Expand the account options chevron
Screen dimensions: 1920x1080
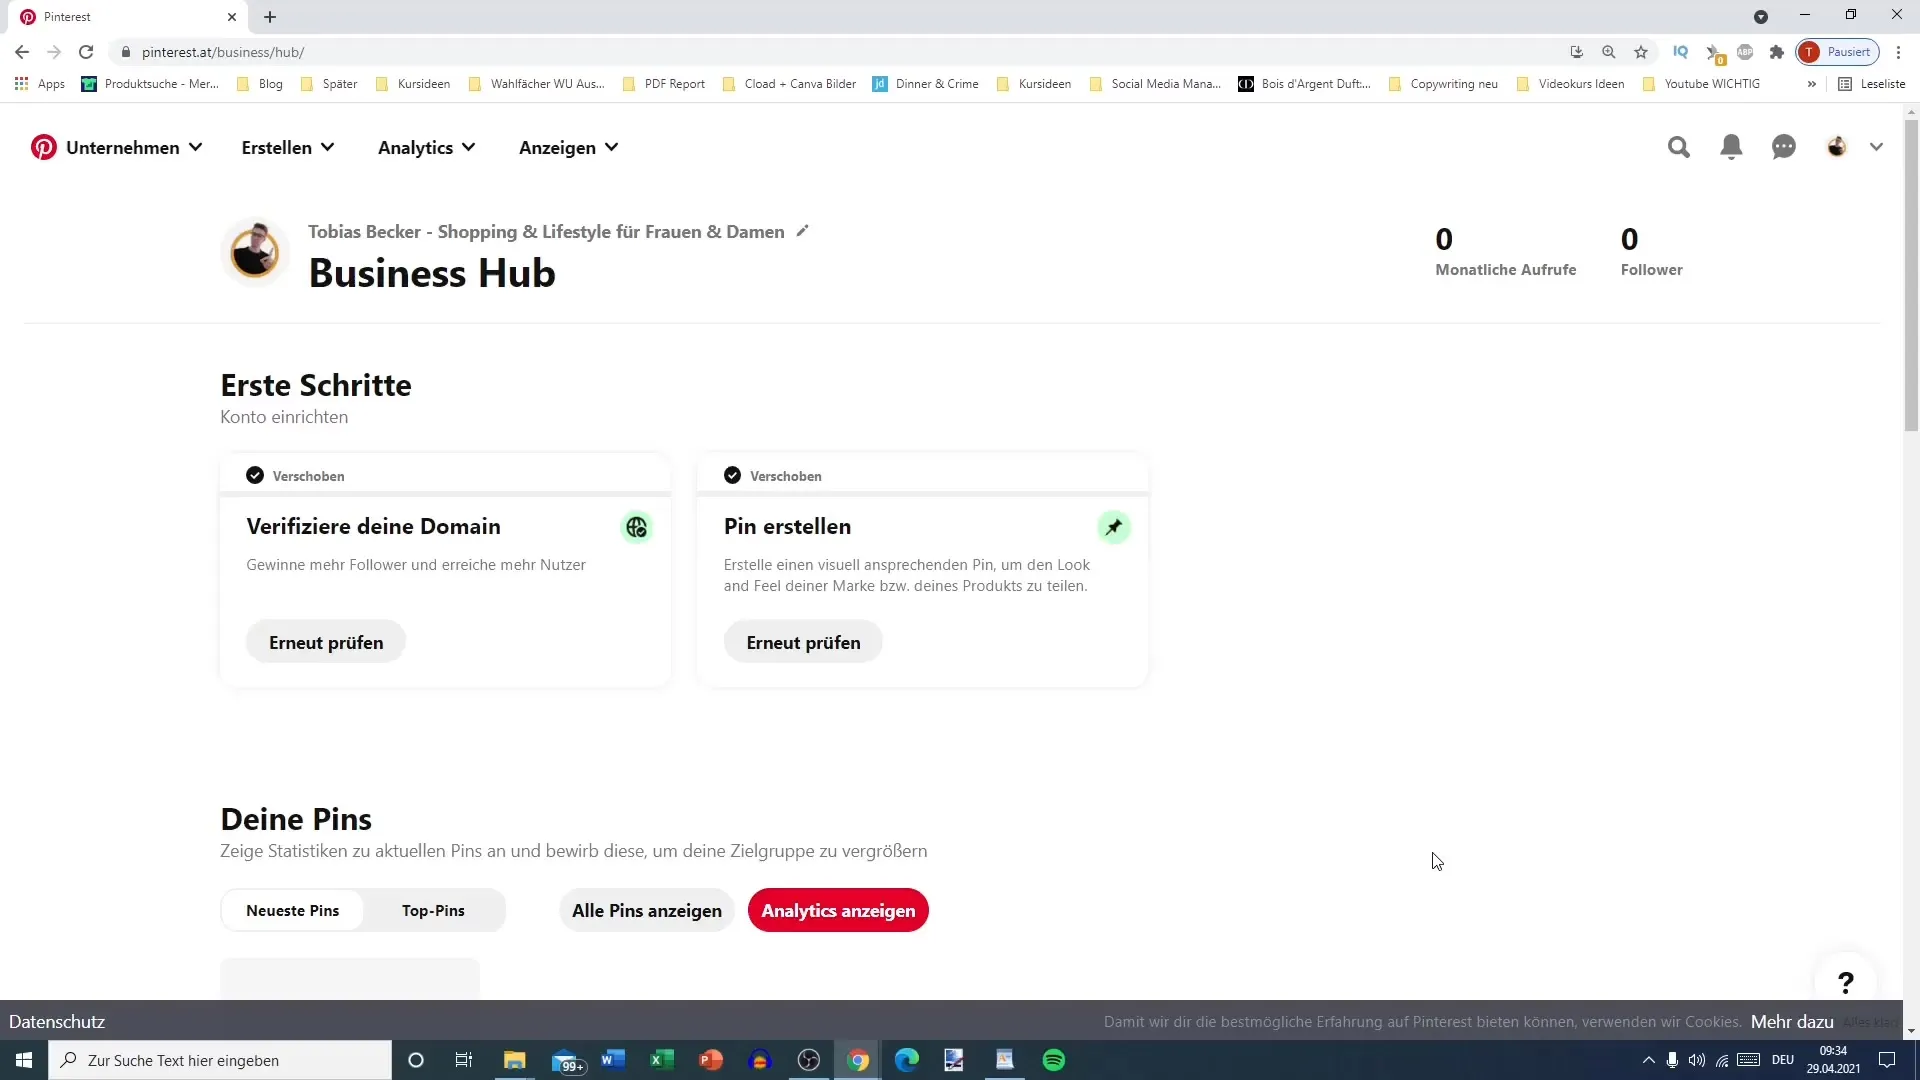pos(1876,148)
